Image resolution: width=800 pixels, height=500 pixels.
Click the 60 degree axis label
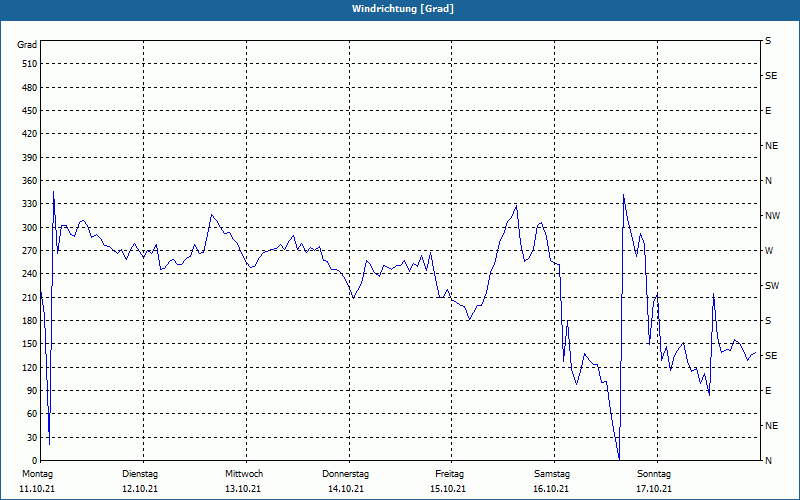coord(32,414)
